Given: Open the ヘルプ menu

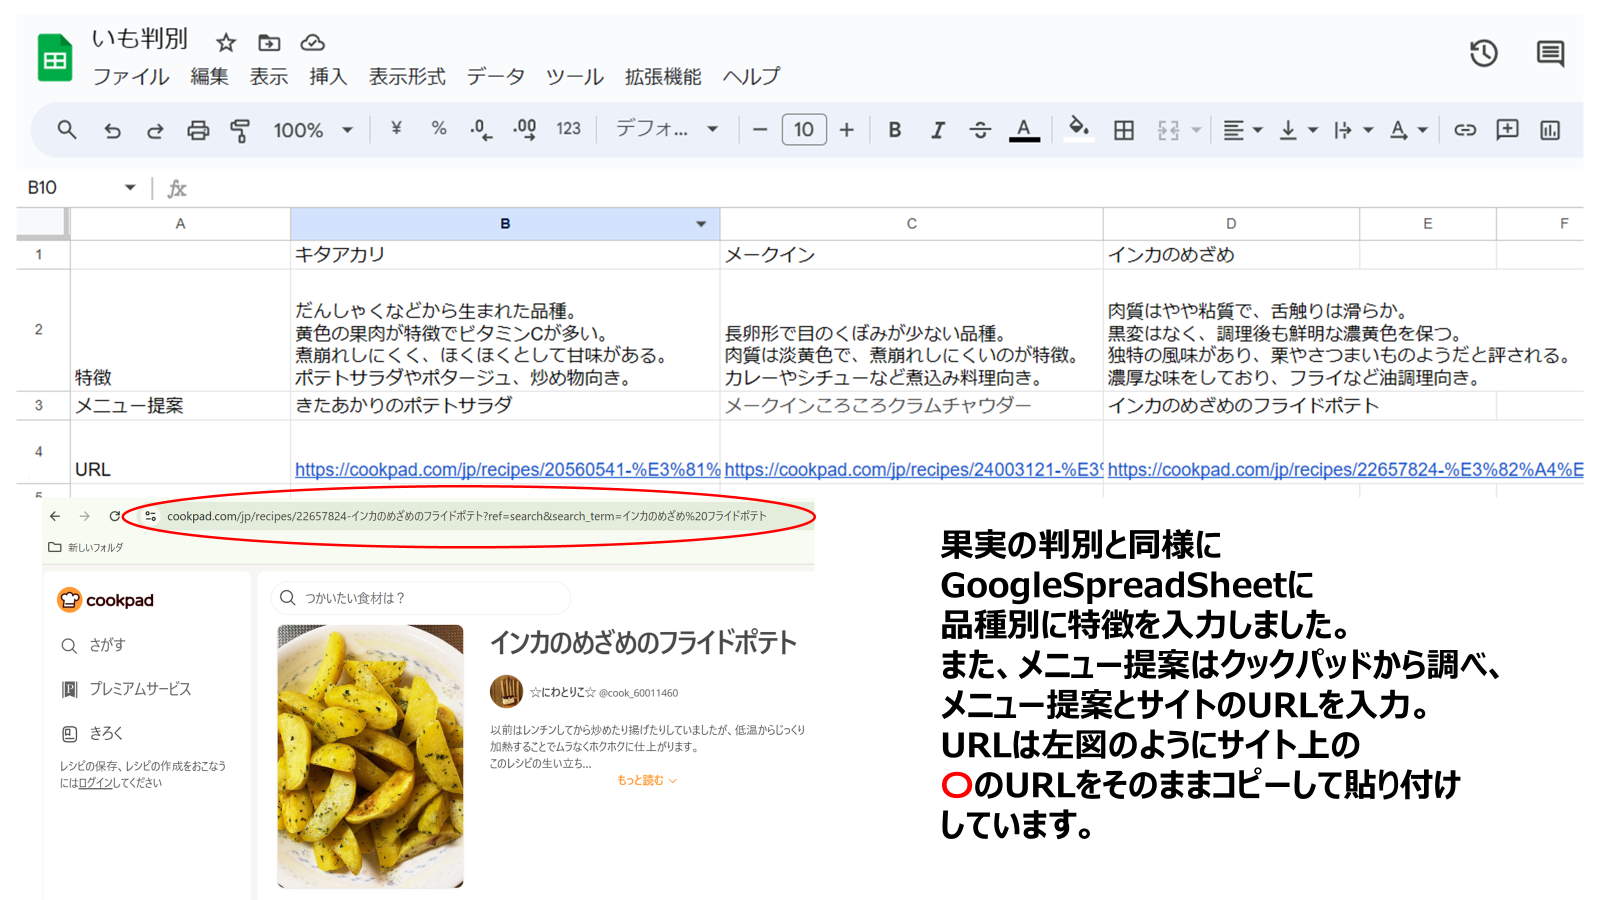Looking at the screenshot, I should 752,77.
